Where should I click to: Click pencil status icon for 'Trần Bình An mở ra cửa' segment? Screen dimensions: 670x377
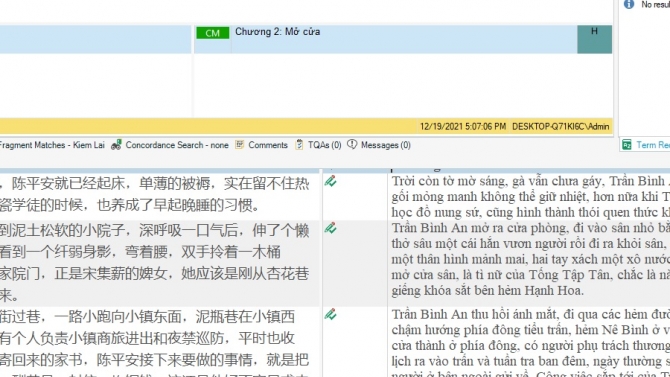click(x=330, y=228)
